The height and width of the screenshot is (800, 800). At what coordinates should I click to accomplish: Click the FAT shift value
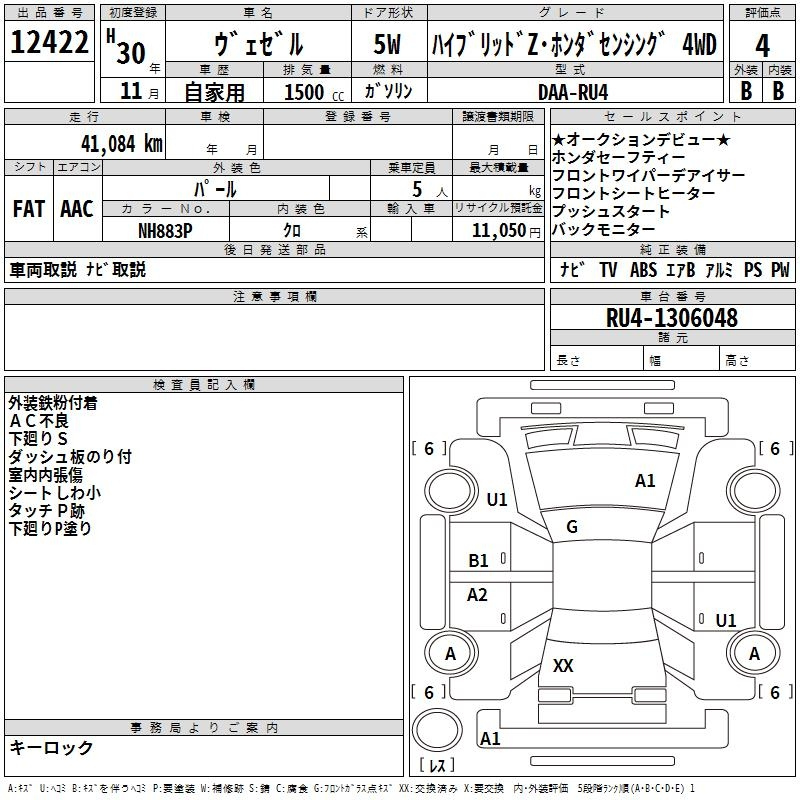pos(29,209)
